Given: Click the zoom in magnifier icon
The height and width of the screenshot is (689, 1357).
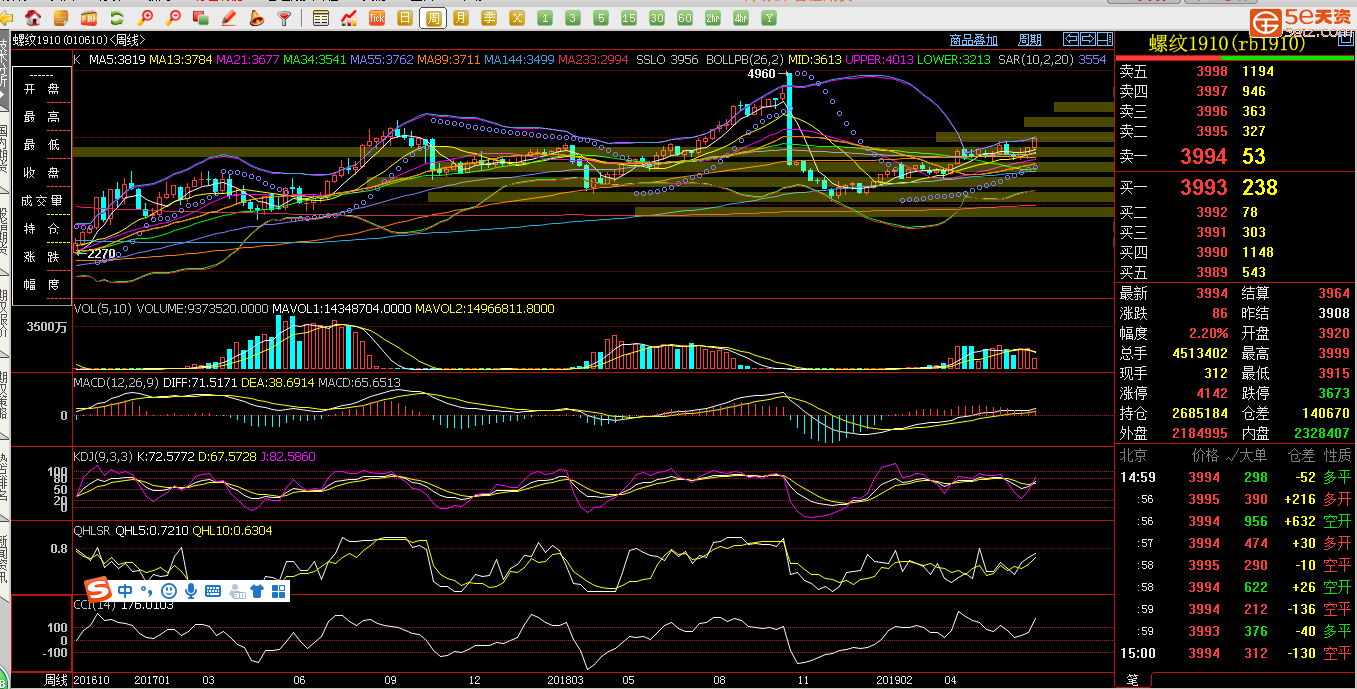Looking at the screenshot, I should (146, 18).
